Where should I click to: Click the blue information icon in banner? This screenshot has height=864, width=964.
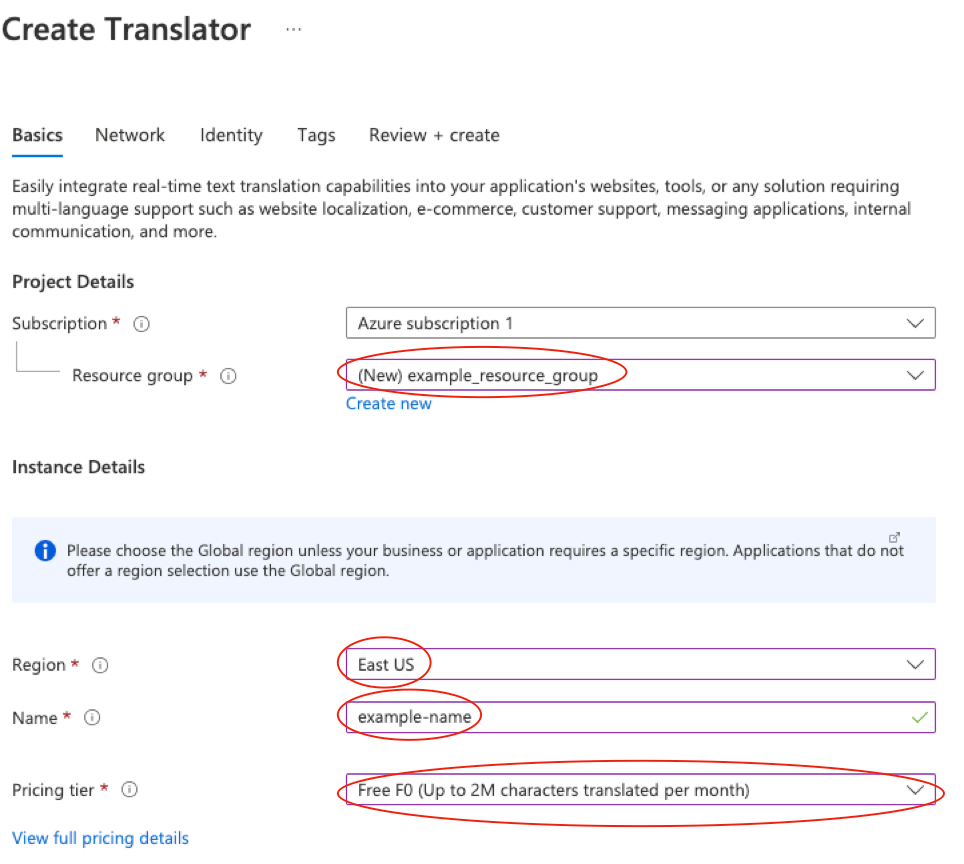44,551
